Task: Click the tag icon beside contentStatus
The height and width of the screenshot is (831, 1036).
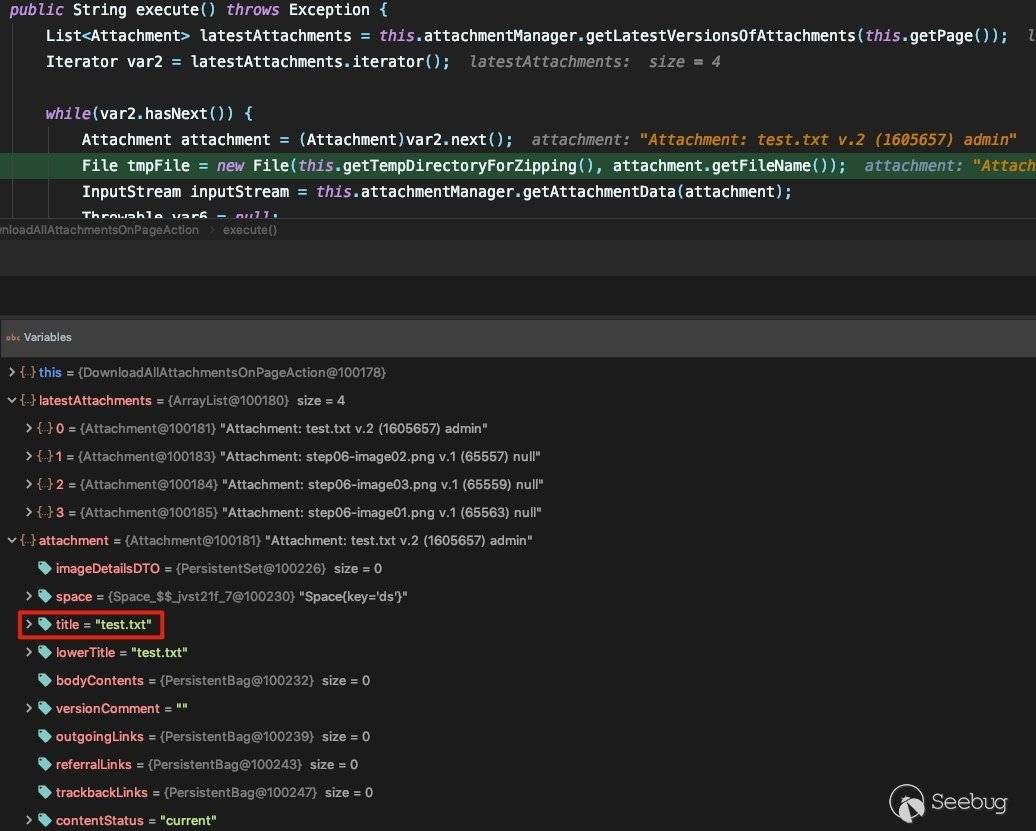Action: click(x=45, y=820)
